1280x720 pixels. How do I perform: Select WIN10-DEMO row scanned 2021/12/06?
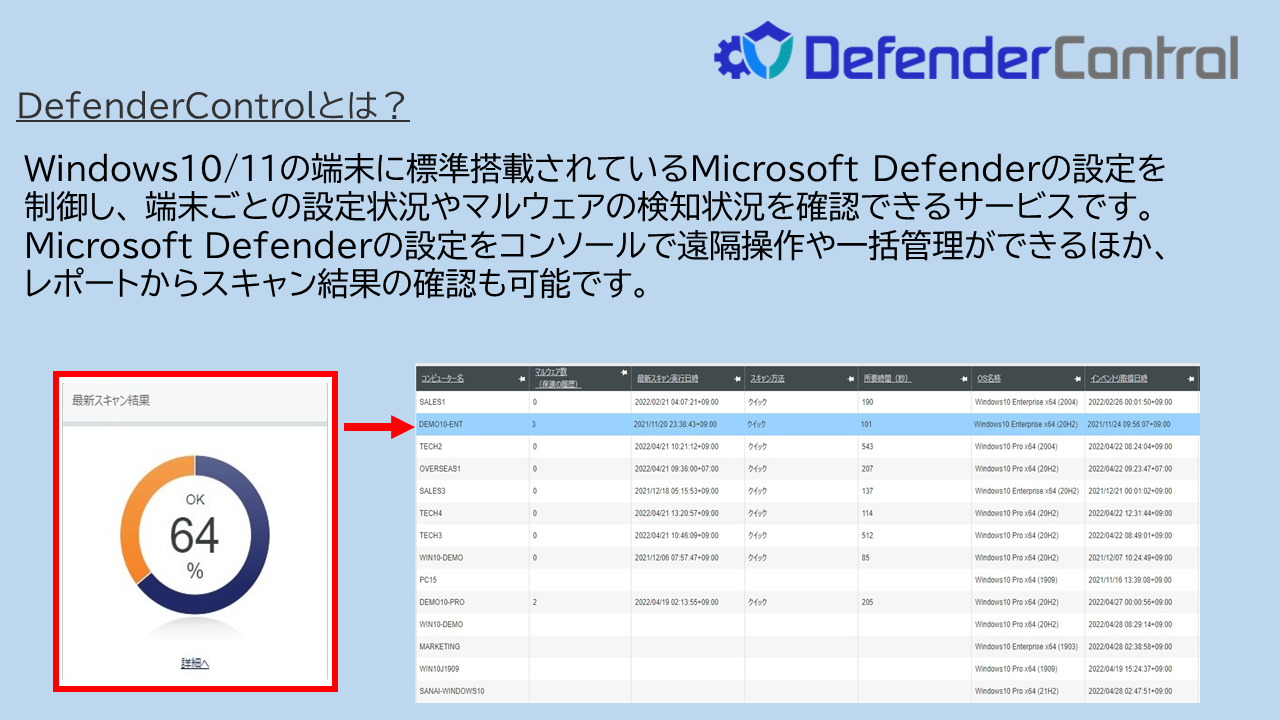[x=807, y=557]
